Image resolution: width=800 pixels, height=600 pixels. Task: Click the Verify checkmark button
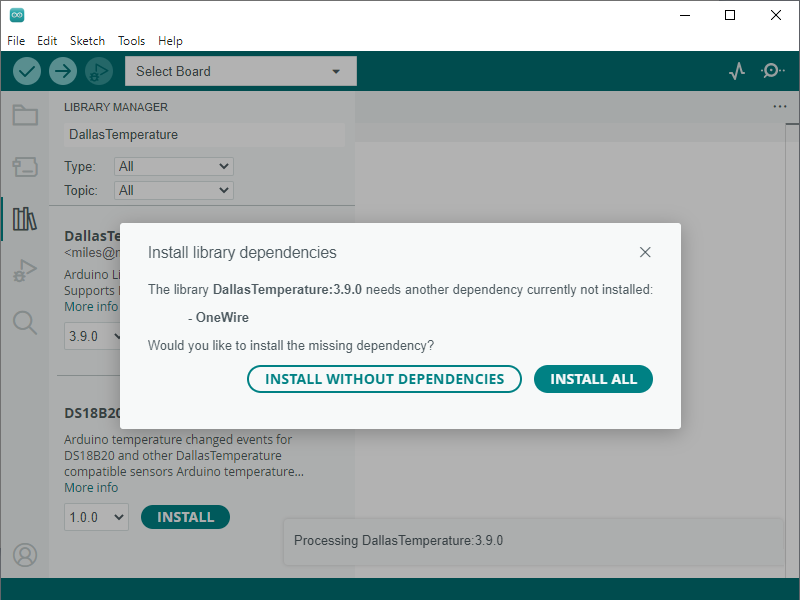click(27, 71)
